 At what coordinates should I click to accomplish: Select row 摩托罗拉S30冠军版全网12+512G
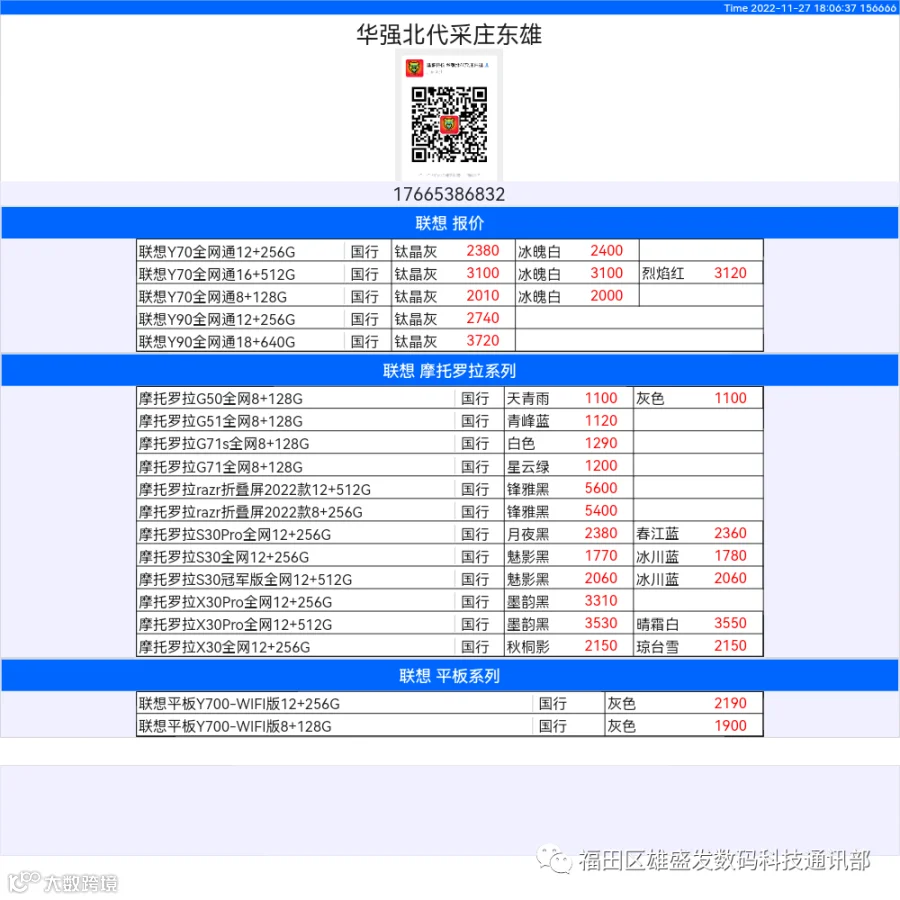coord(449,578)
